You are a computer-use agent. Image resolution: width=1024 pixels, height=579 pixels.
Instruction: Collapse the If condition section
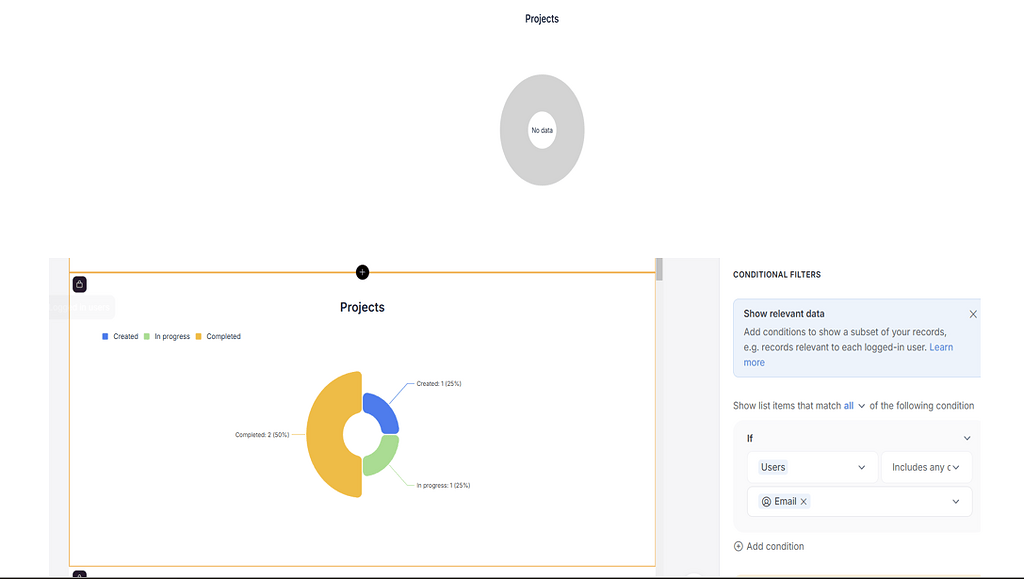(x=966, y=437)
